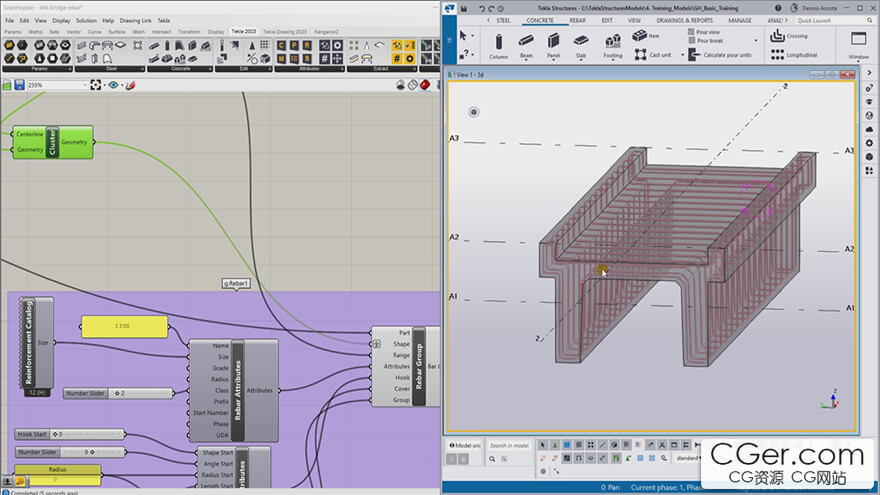
Task: Switch to the DRAWINGS & REPORTS tab
Action: coord(684,20)
